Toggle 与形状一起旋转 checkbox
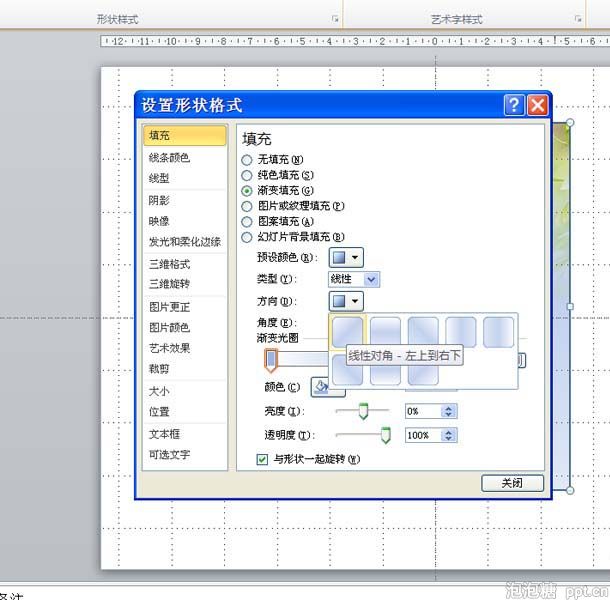This screenshot has height=600, width=610. click(262, 459)
